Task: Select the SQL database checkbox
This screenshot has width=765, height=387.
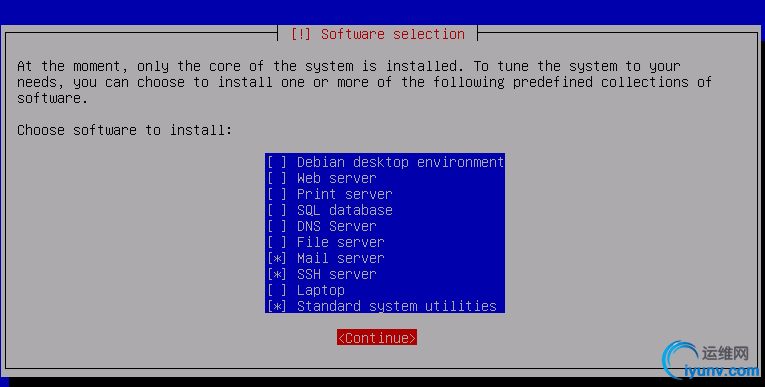Action: tap(277, 210)
